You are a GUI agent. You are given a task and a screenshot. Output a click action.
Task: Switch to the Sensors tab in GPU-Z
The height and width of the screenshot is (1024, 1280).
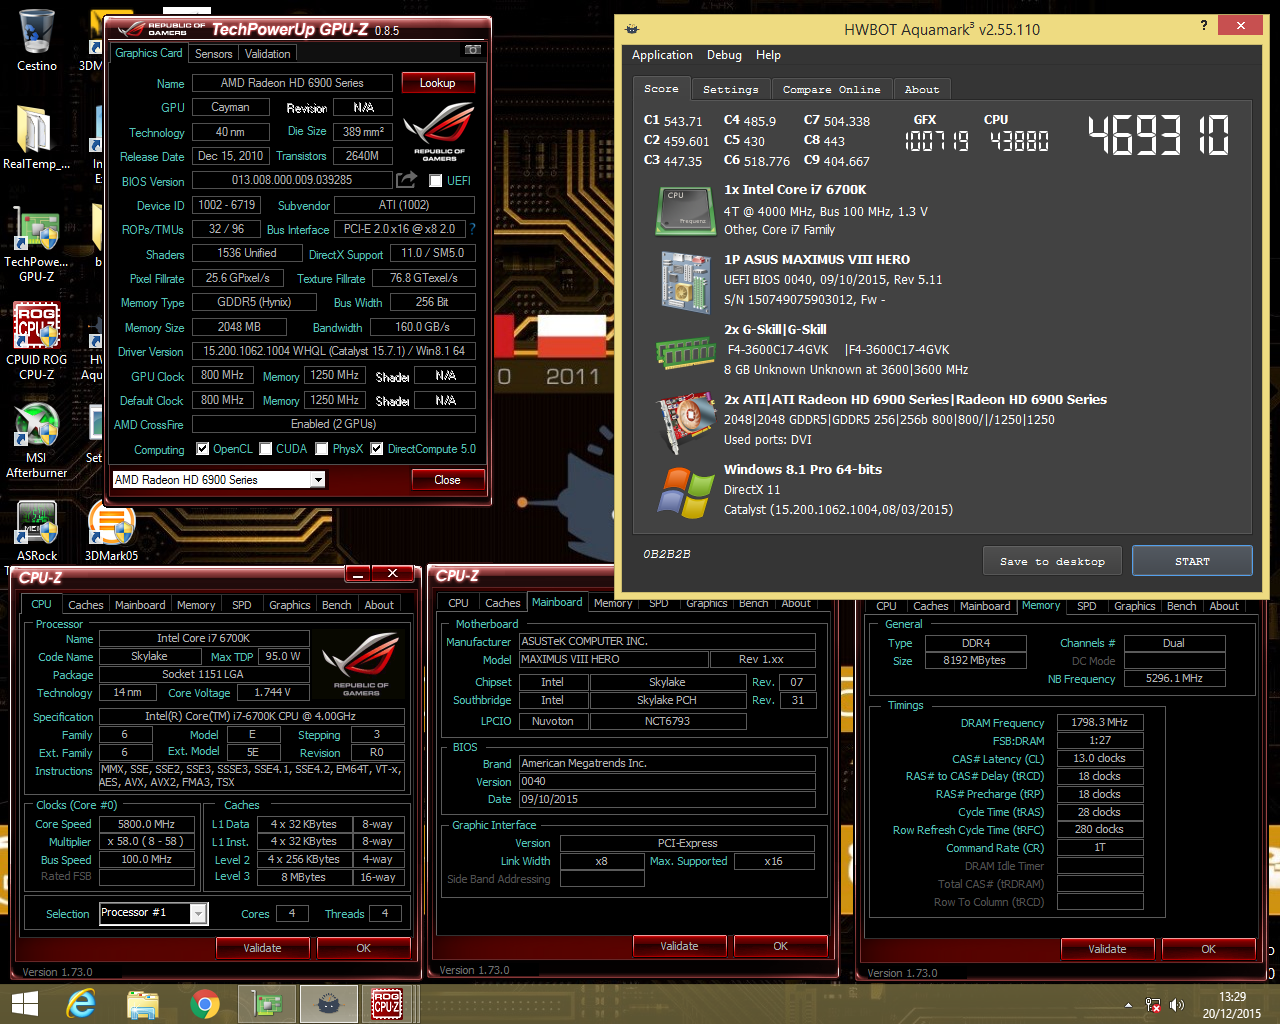(213, 54)
